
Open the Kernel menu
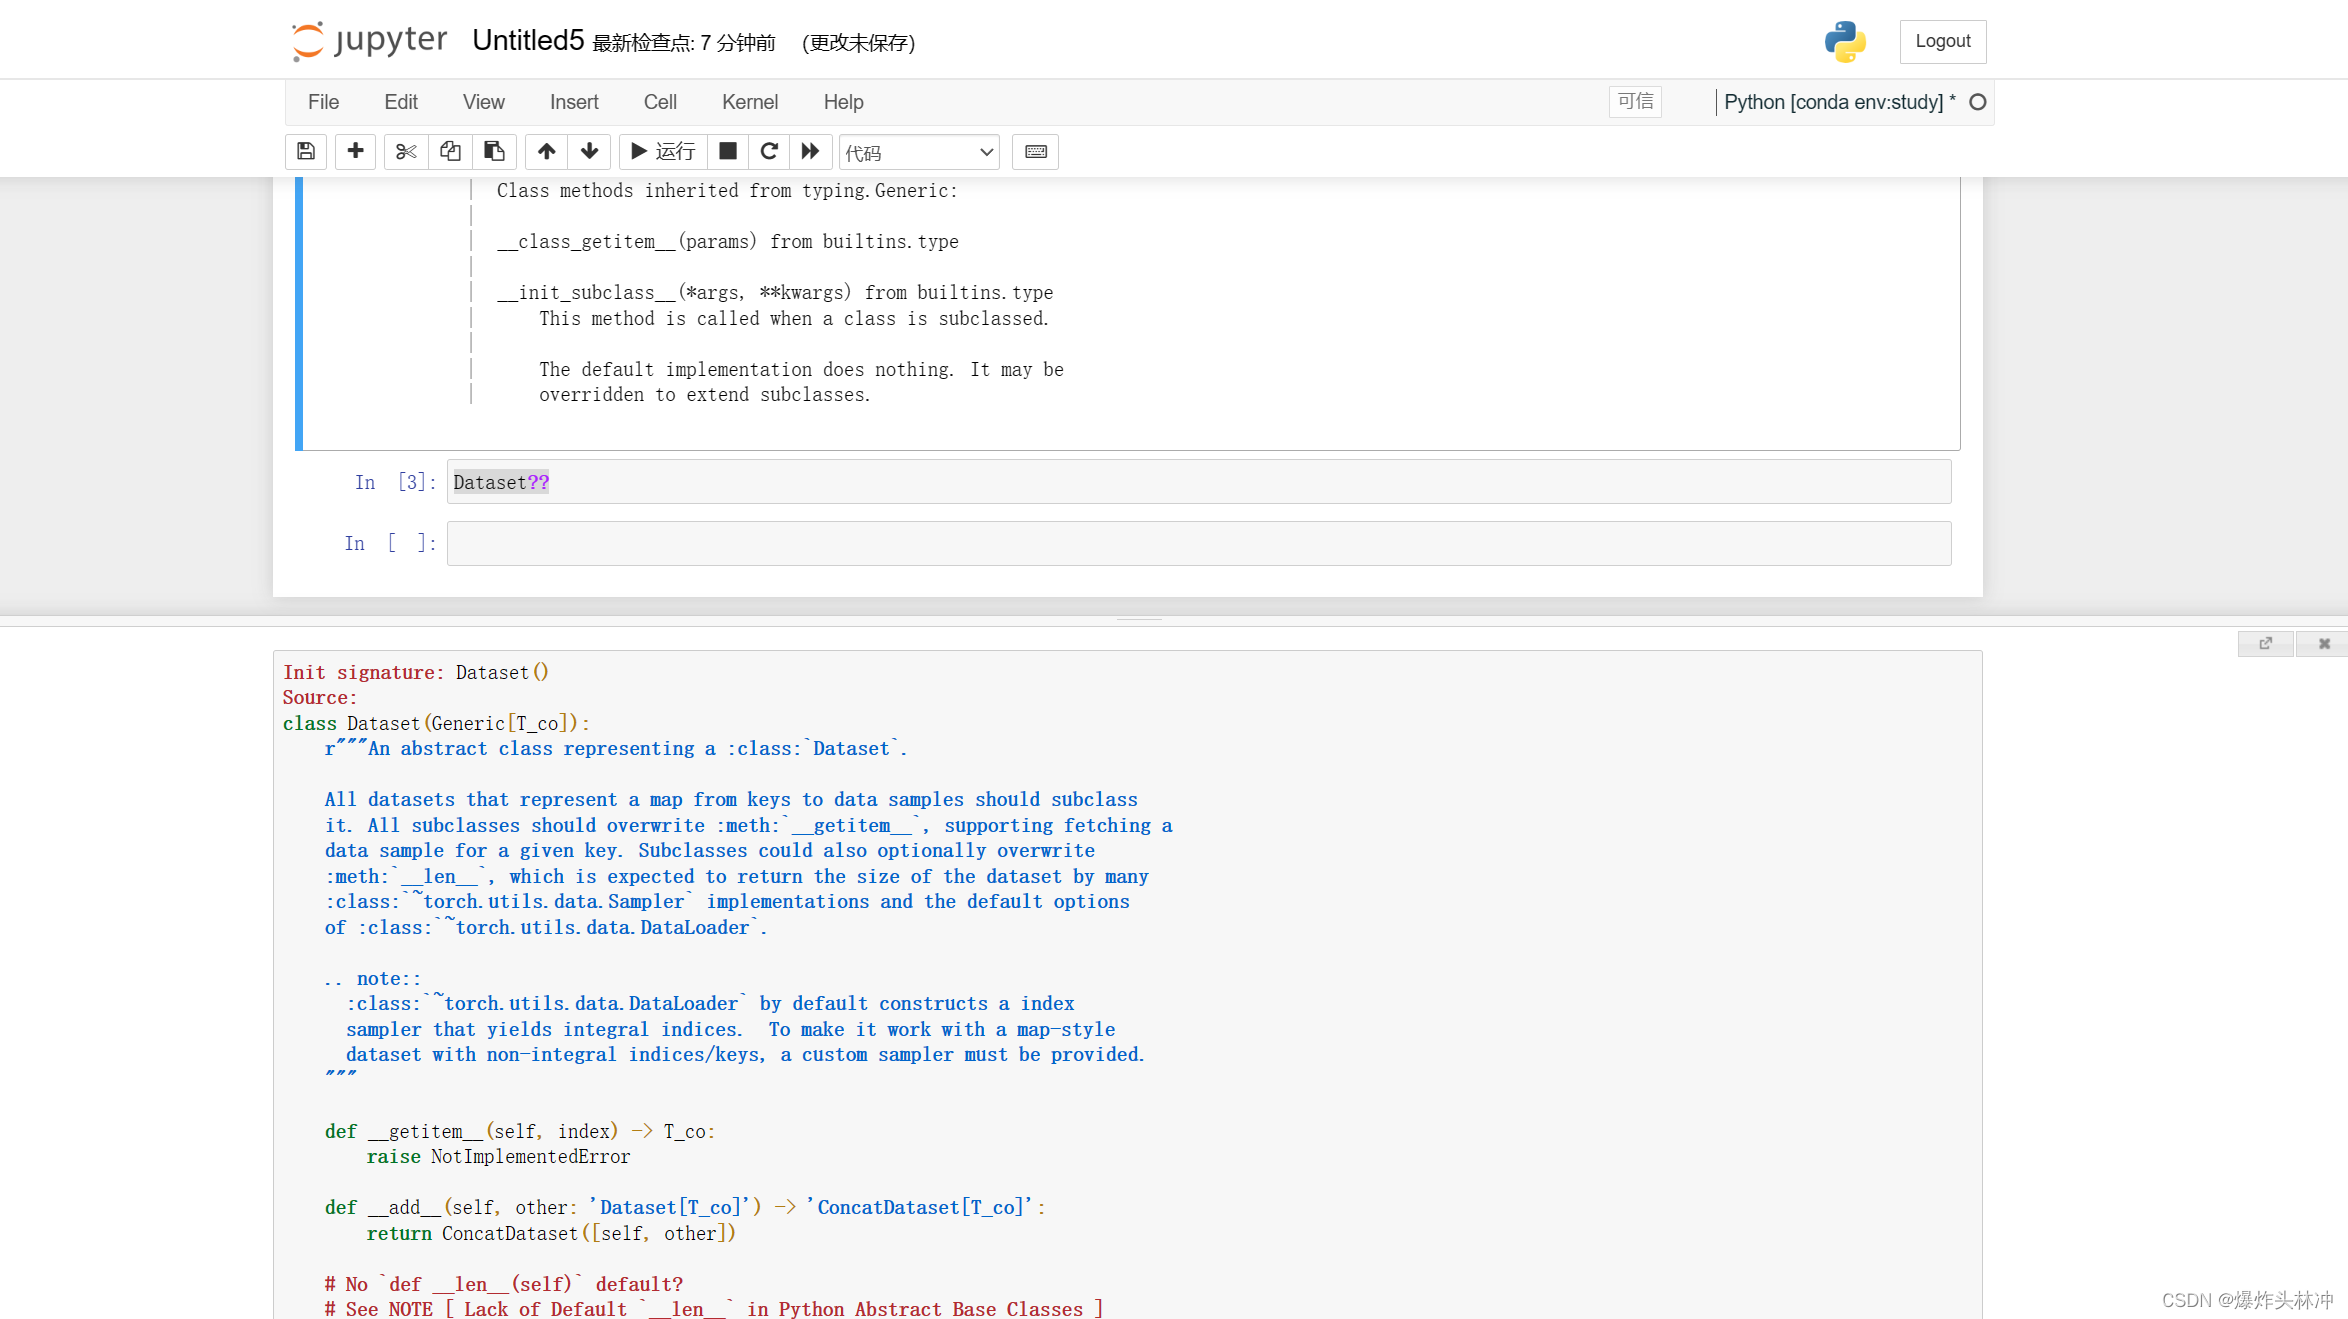[x=749, y=102]
